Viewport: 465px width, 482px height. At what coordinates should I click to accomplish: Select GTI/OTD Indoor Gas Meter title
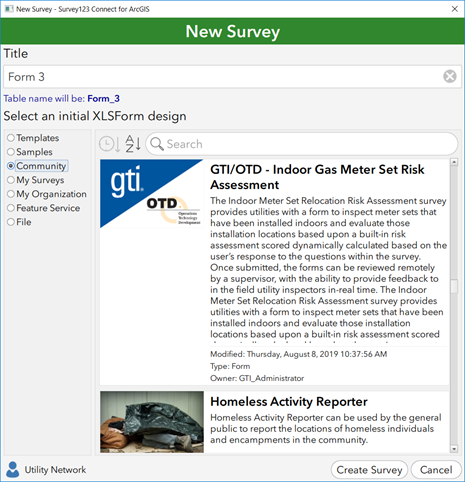pyautogui.click(x=317, y=177)
